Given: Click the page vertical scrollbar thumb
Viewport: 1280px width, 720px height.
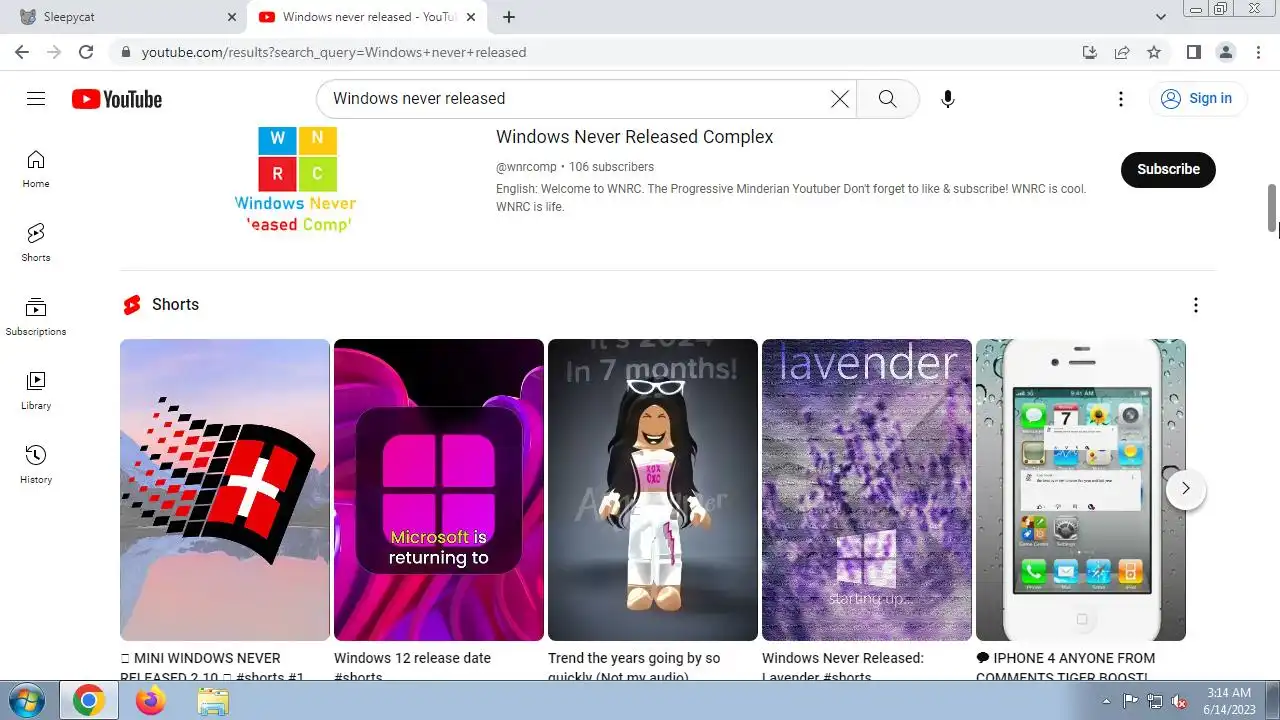Looking at the screenshot, I should pyautogui.click(x=1273, y=209).
